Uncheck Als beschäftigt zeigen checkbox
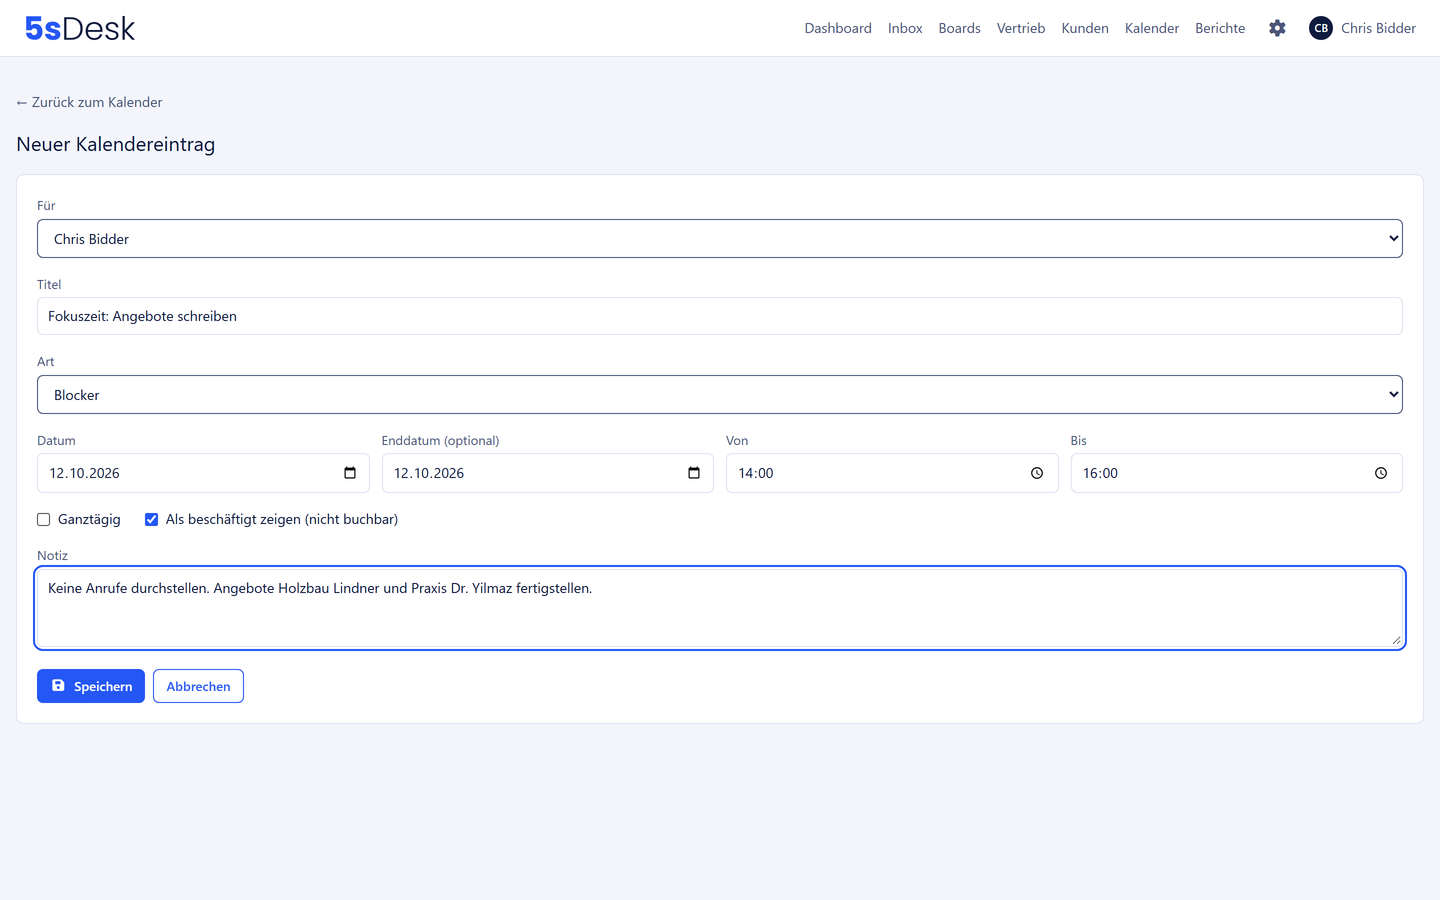This screenshot has height=900, width=1440. tap(152, 519)
